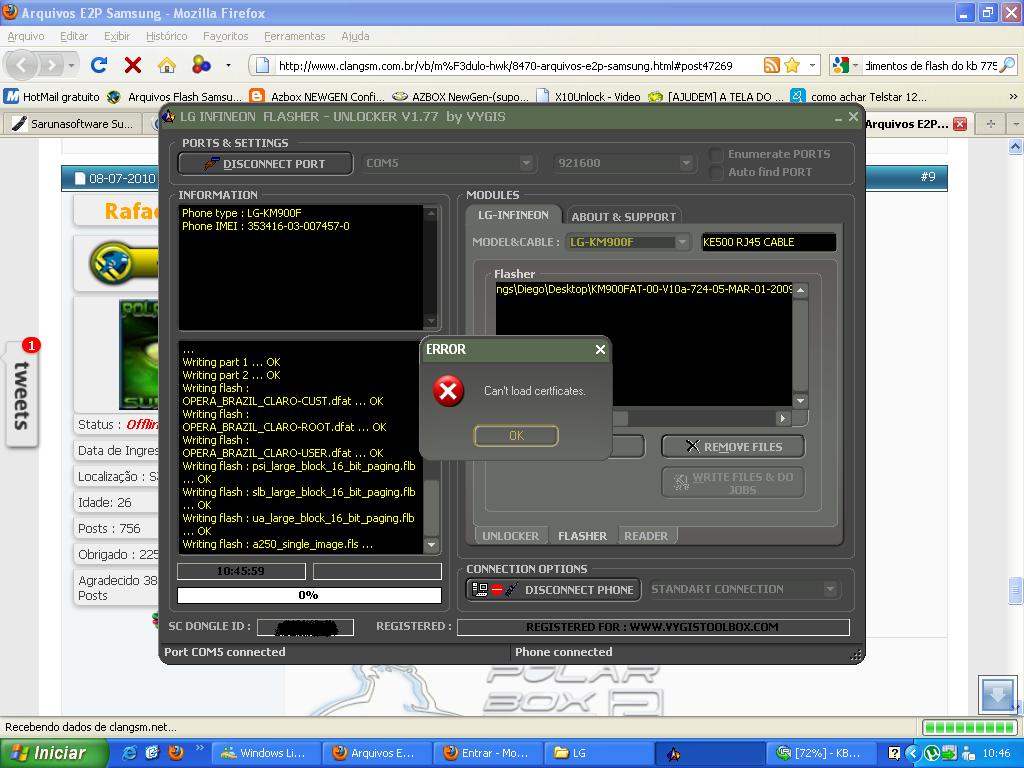Reload the page with the refresh icon
Screen dimensions: 1024x768
[99, 65]
